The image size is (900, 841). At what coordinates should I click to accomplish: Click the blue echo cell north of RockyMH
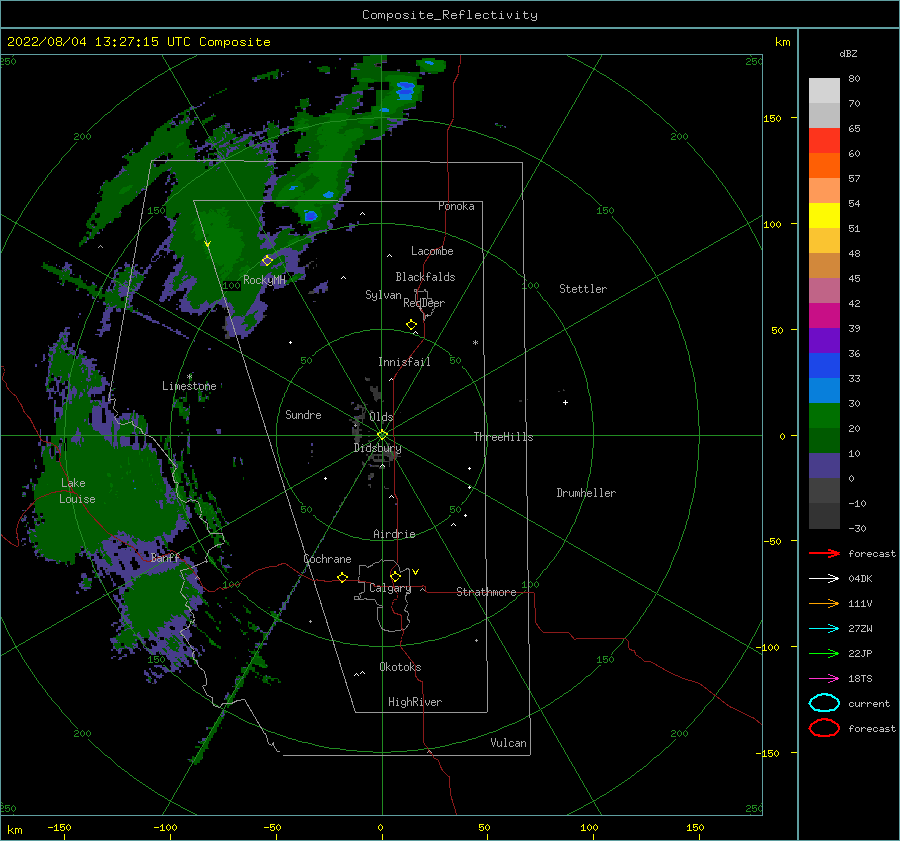(x=311, y=216)
